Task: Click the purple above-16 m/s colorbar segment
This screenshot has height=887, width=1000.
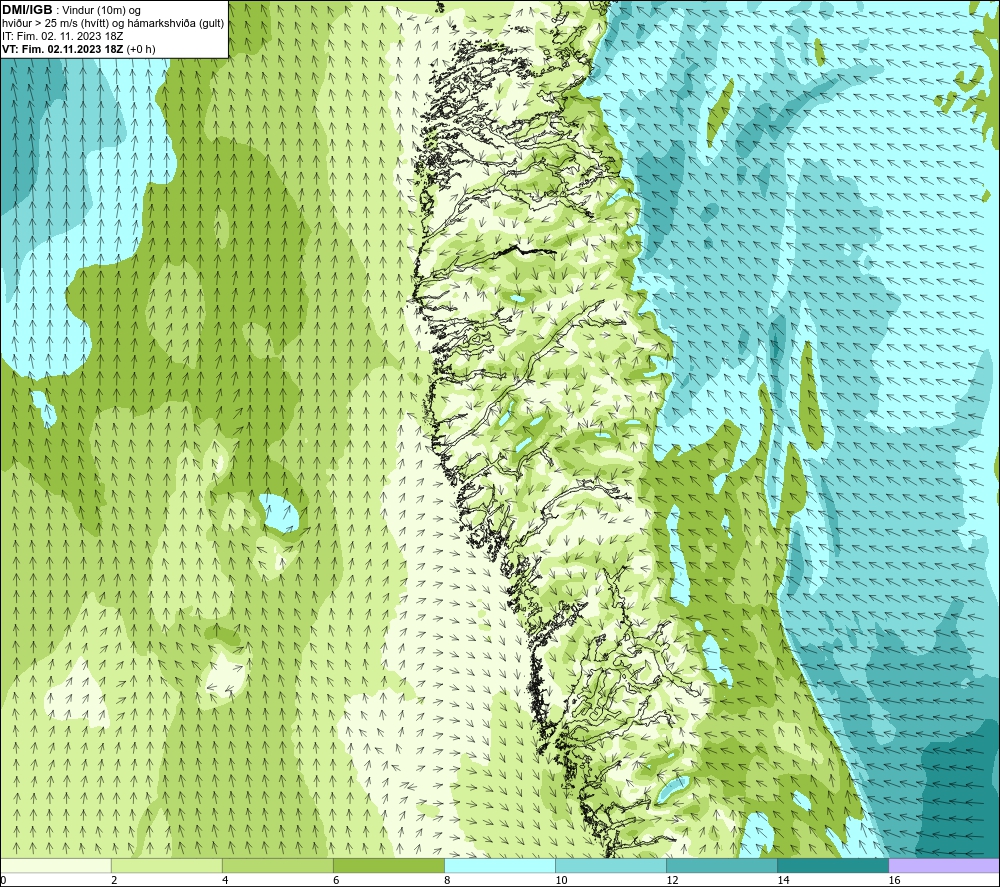Action: click(x=944, y=865)
